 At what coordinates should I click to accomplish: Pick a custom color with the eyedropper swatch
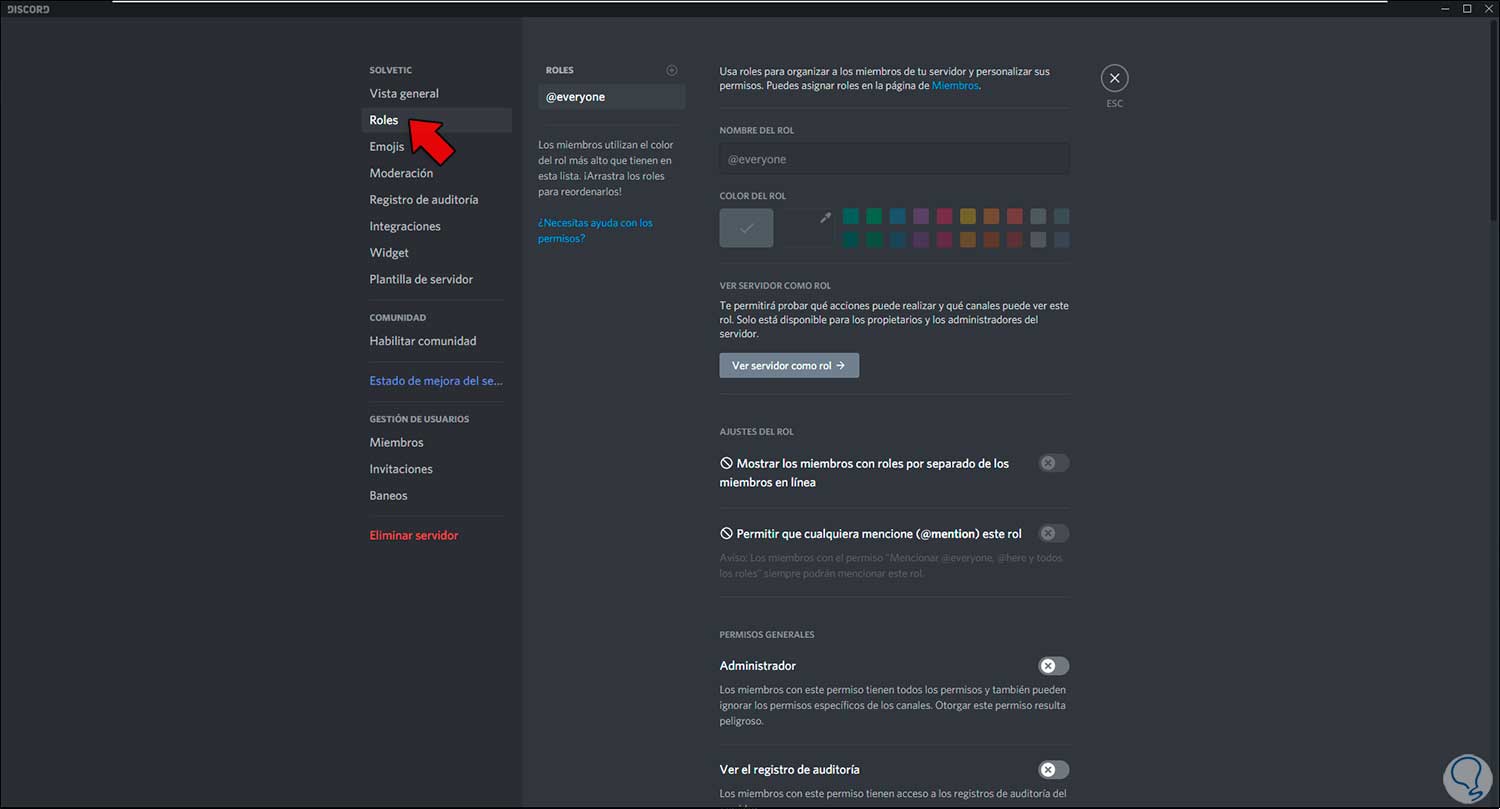[x=808, y=228]
